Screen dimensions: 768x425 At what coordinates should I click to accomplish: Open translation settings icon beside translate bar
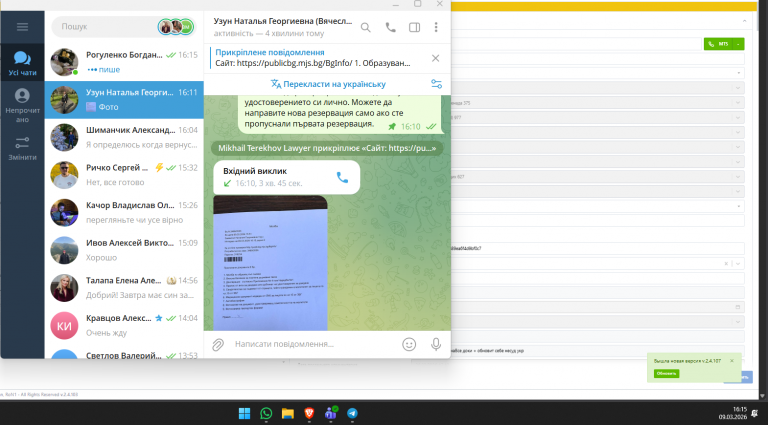point(436,84)
